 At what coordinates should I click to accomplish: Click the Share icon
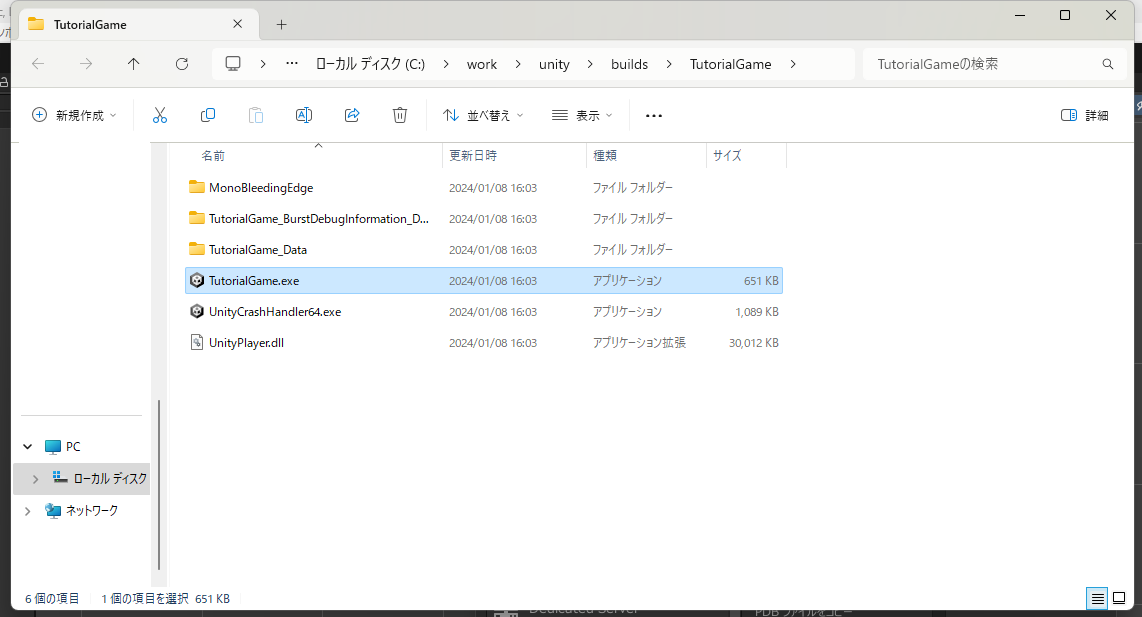coord(352,115)
